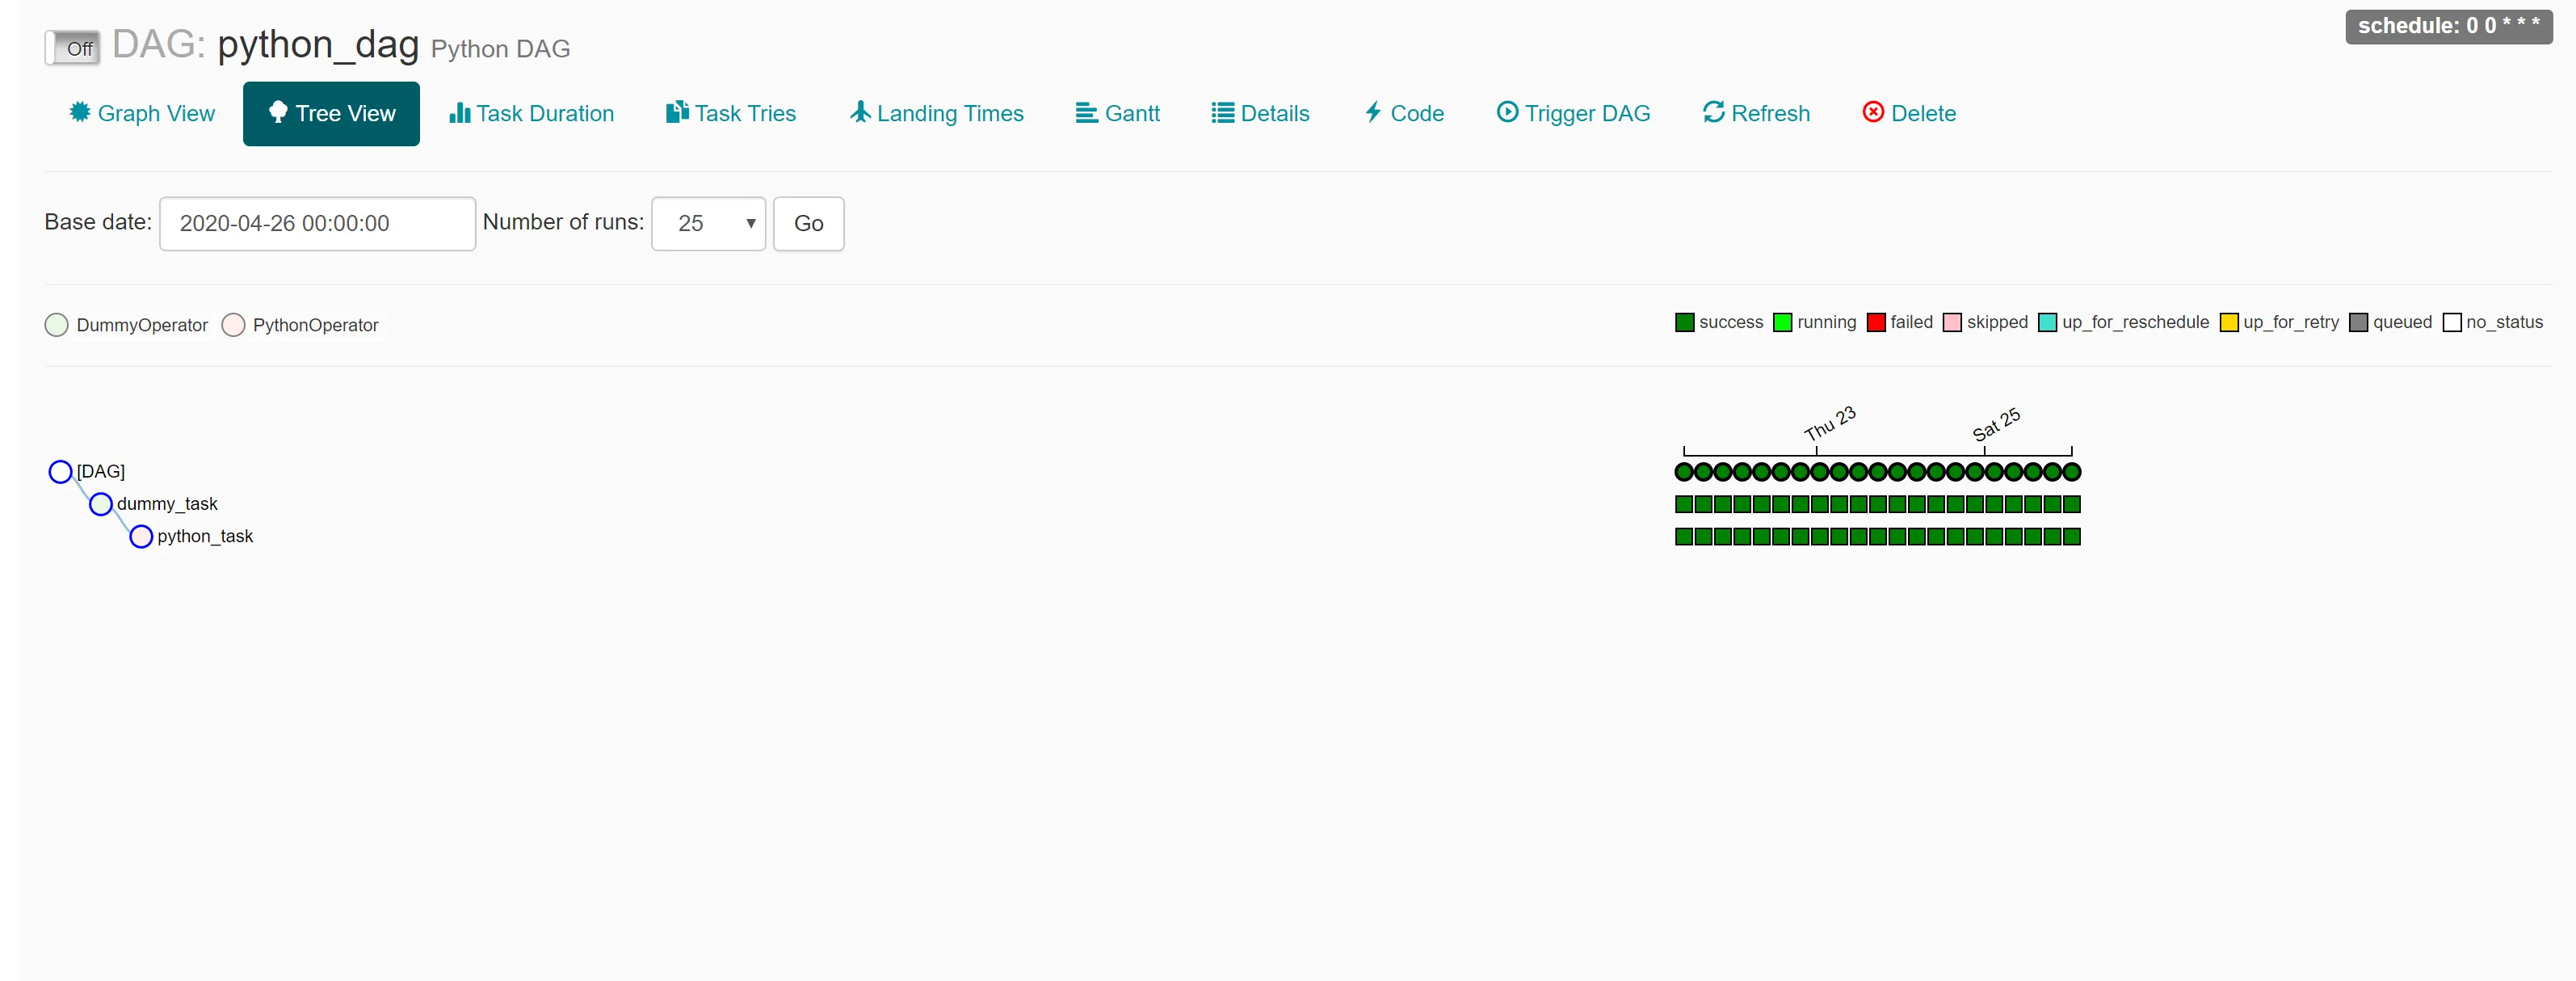Click the Graph View gear icon
This screenshot has width=2576, height=981.
point(79,112)
